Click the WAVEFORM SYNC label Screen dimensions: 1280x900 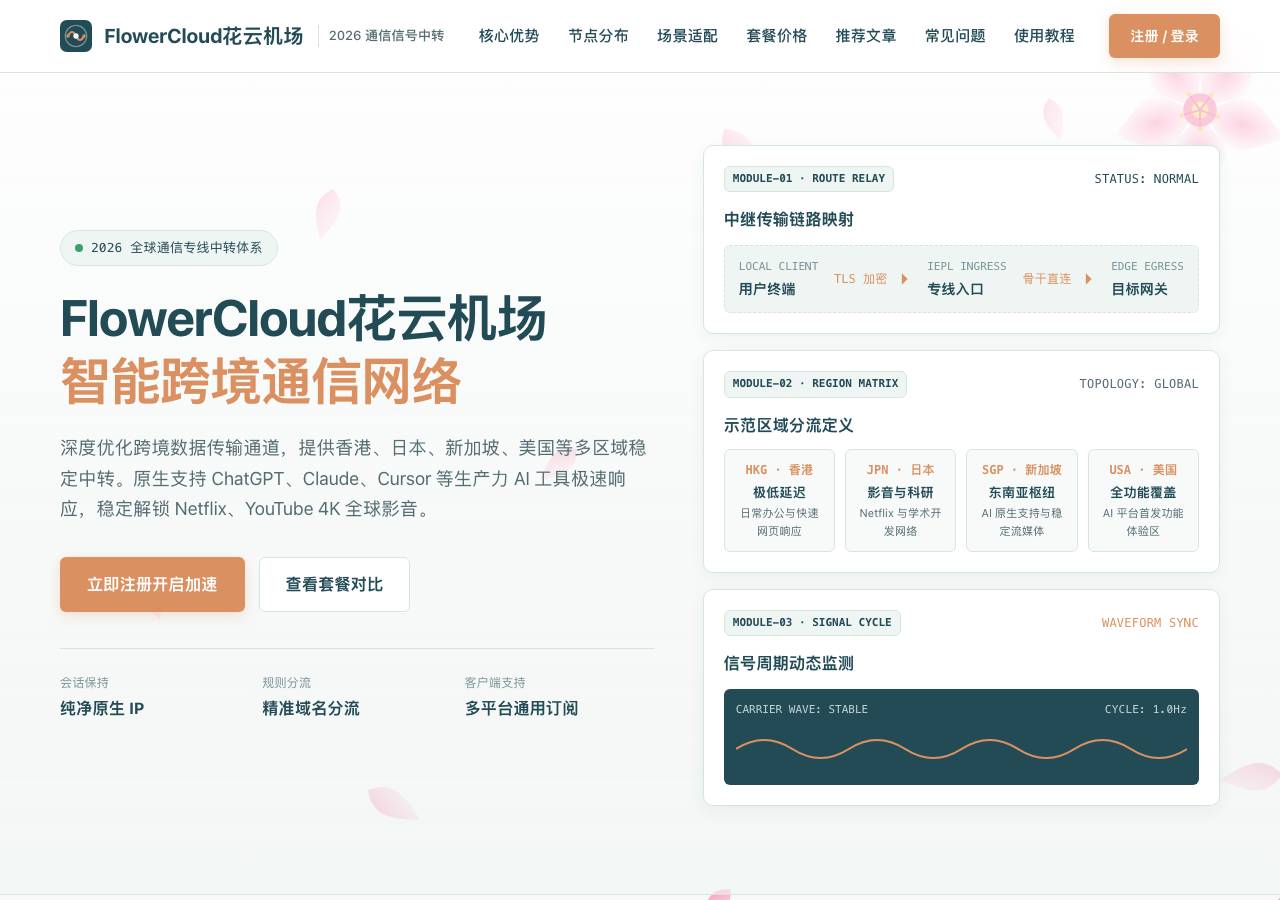tap(1150, 623)
